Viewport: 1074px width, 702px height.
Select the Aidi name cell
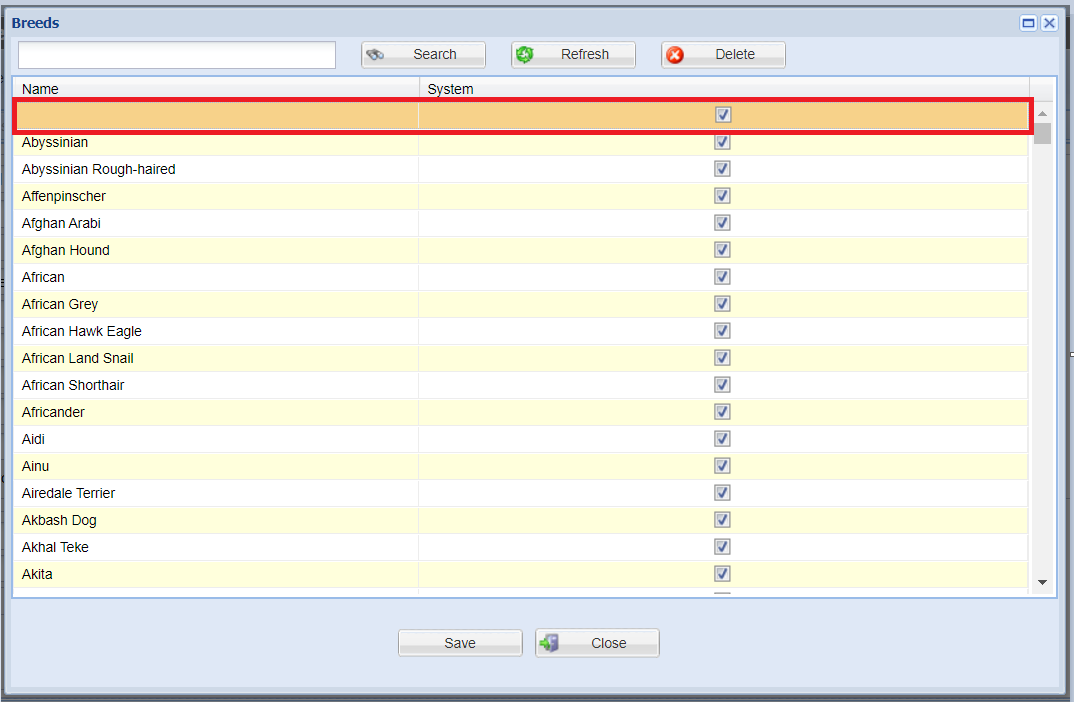[x=216, y=439]
